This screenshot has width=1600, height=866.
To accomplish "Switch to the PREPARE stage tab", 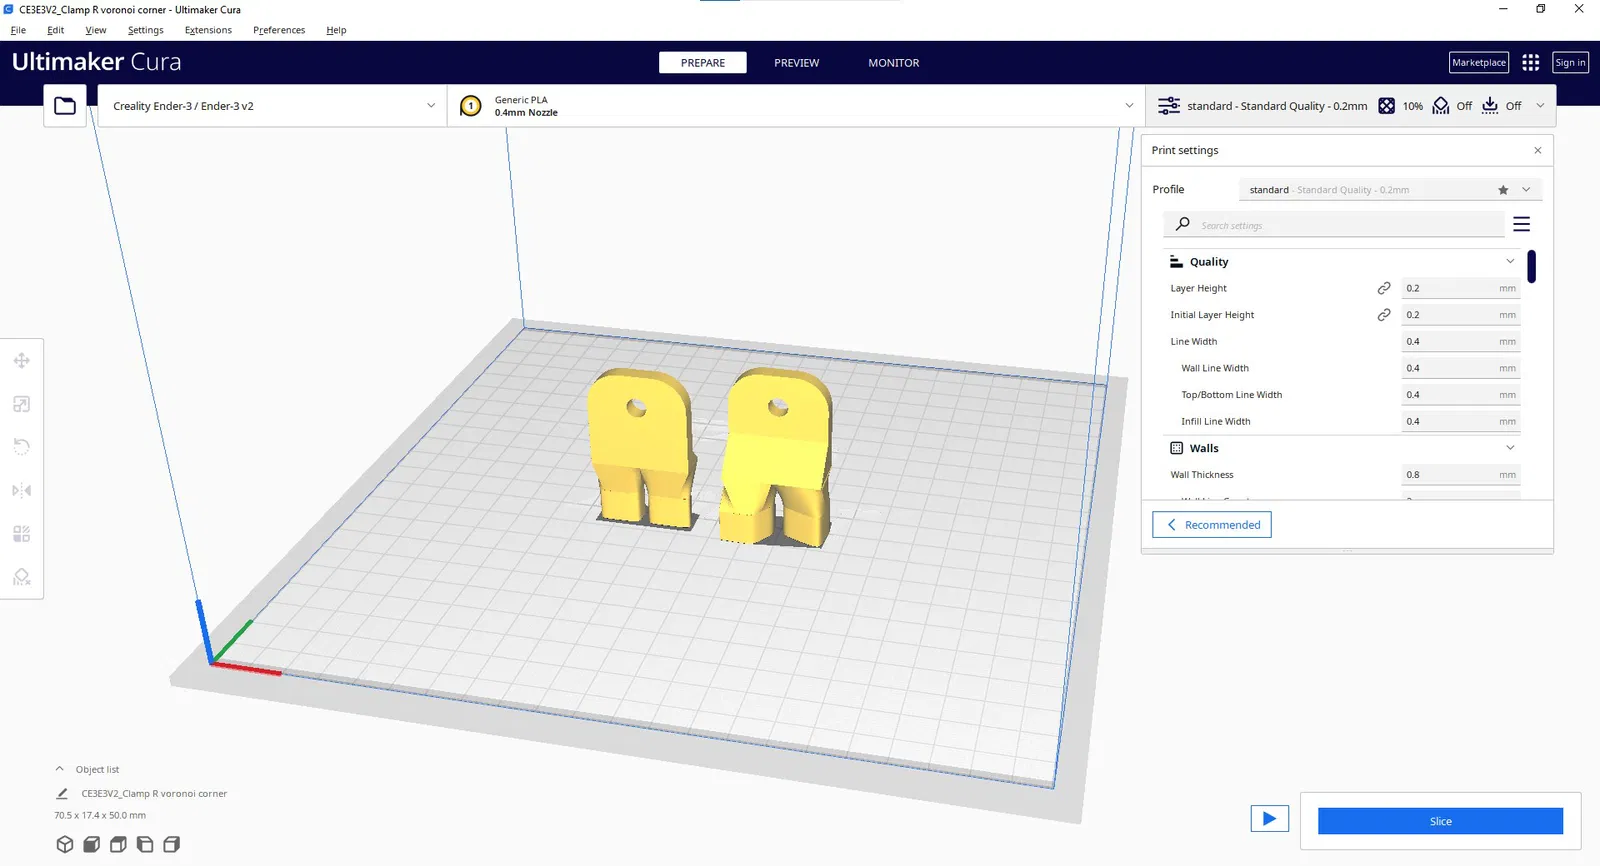I will [x=703, y=63].
